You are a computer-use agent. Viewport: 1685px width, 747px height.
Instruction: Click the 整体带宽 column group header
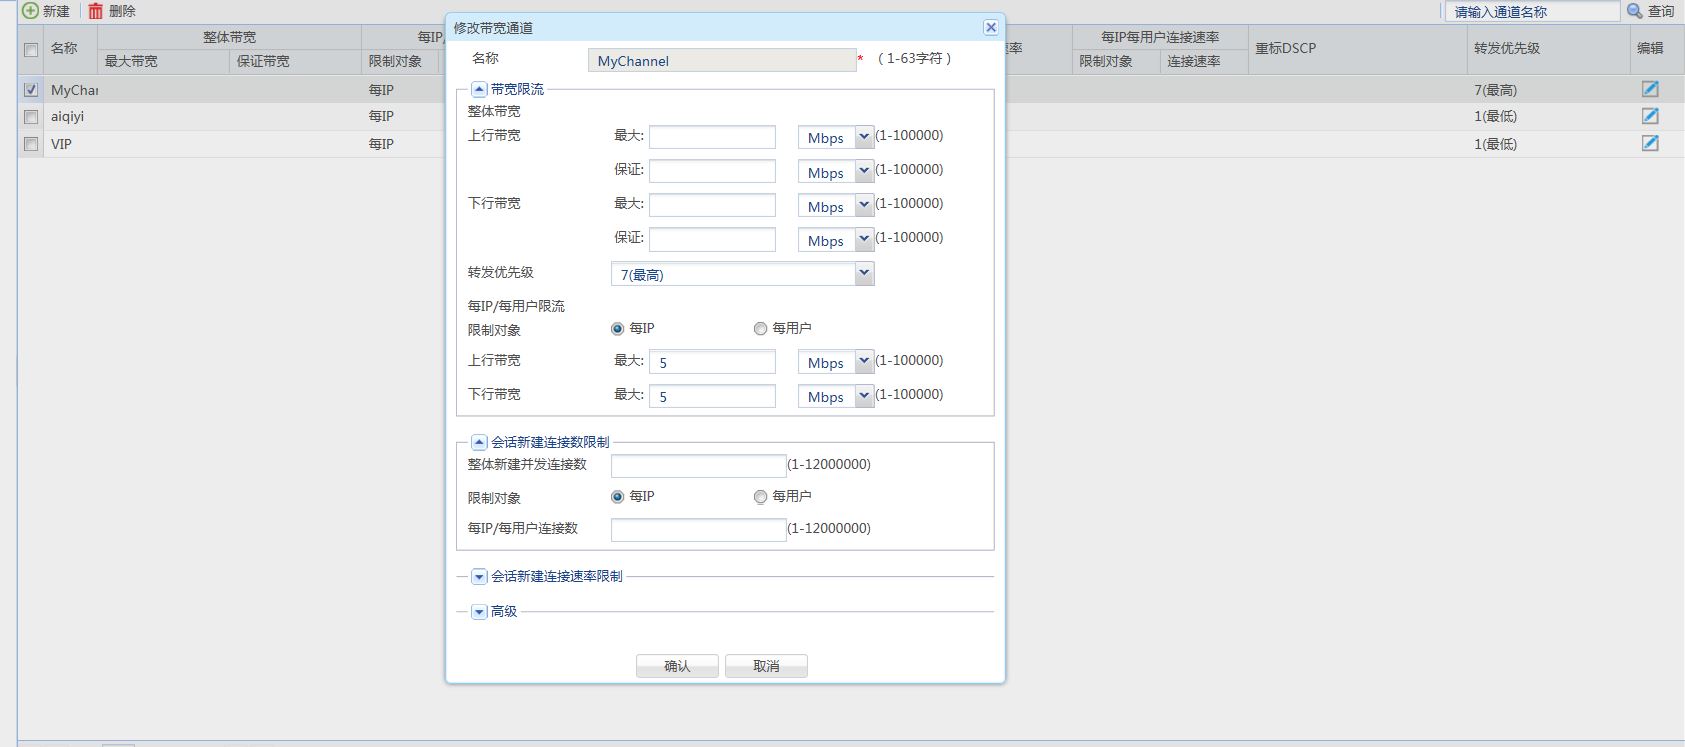point(229,37)
